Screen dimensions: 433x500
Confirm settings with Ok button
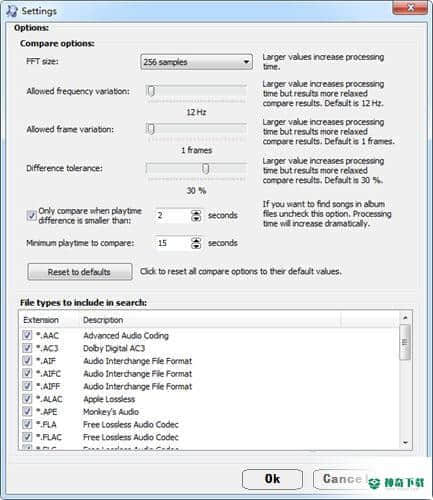pyautogui.click(x=272, y=479)
